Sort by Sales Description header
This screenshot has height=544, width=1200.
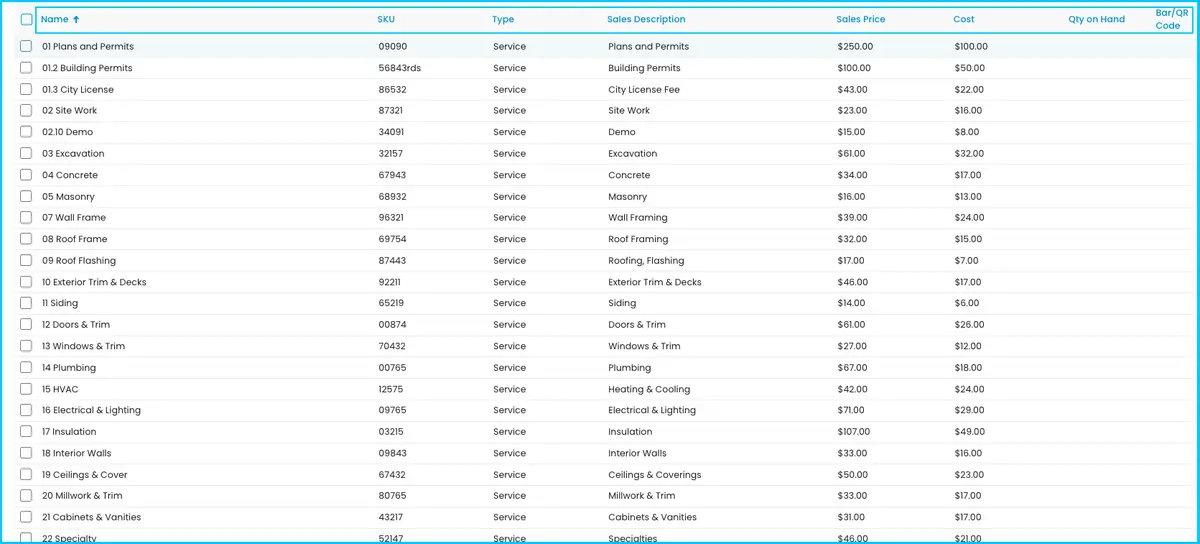646,19
